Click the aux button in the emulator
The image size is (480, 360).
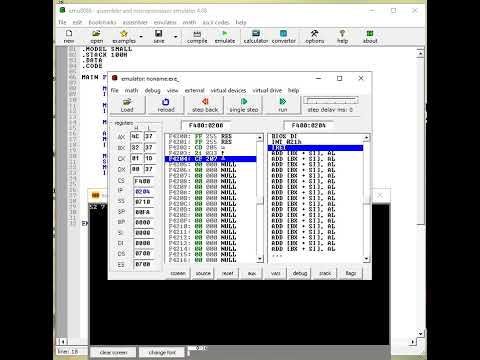click(252, 273)
